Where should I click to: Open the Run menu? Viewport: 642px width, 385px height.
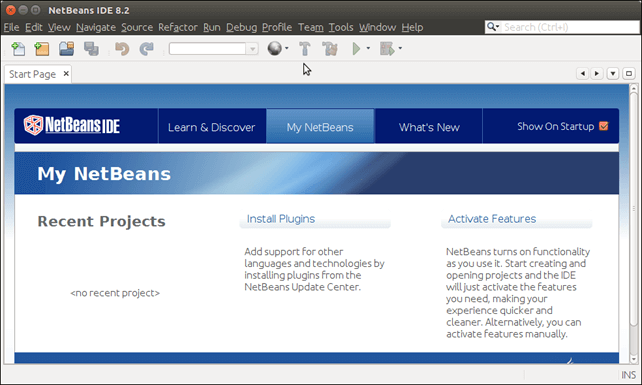click(x=212, y=27)
